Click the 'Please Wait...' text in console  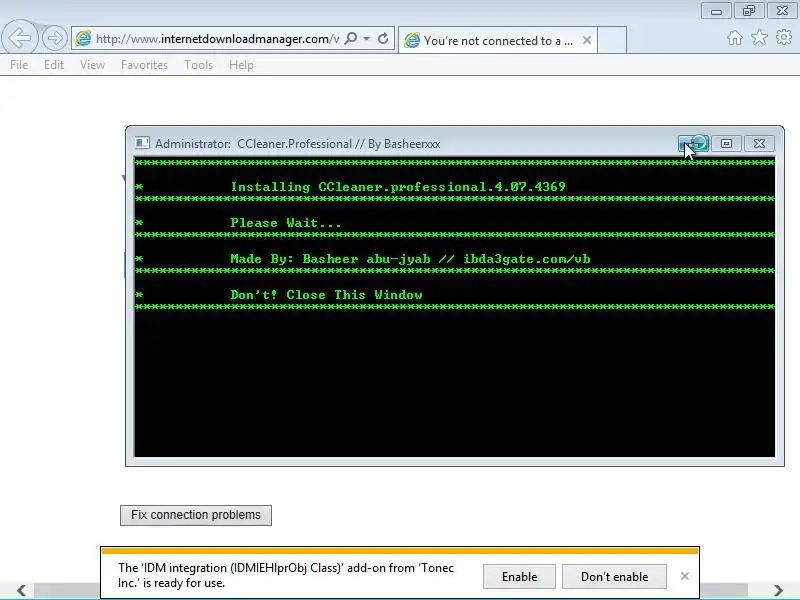(286, 223)
